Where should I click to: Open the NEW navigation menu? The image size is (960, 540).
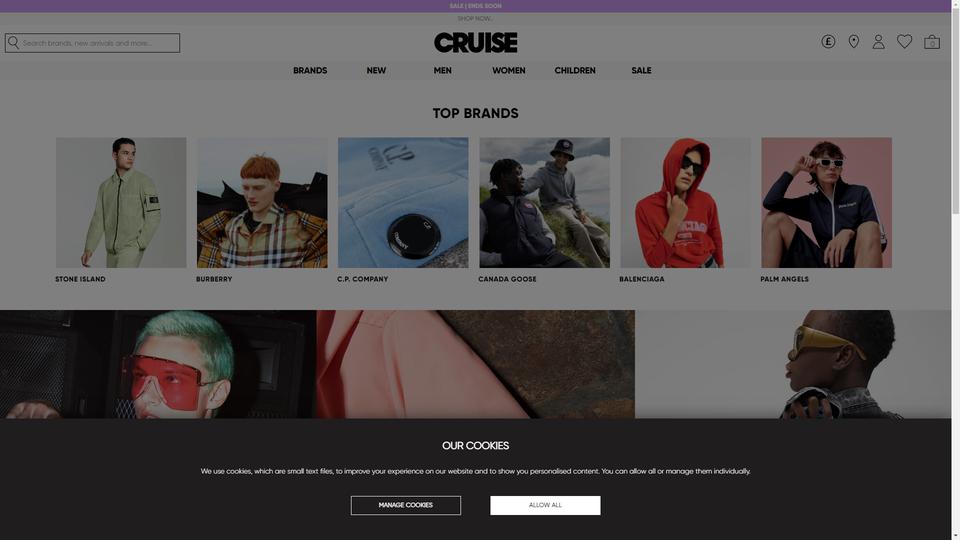tap(376, 70)
